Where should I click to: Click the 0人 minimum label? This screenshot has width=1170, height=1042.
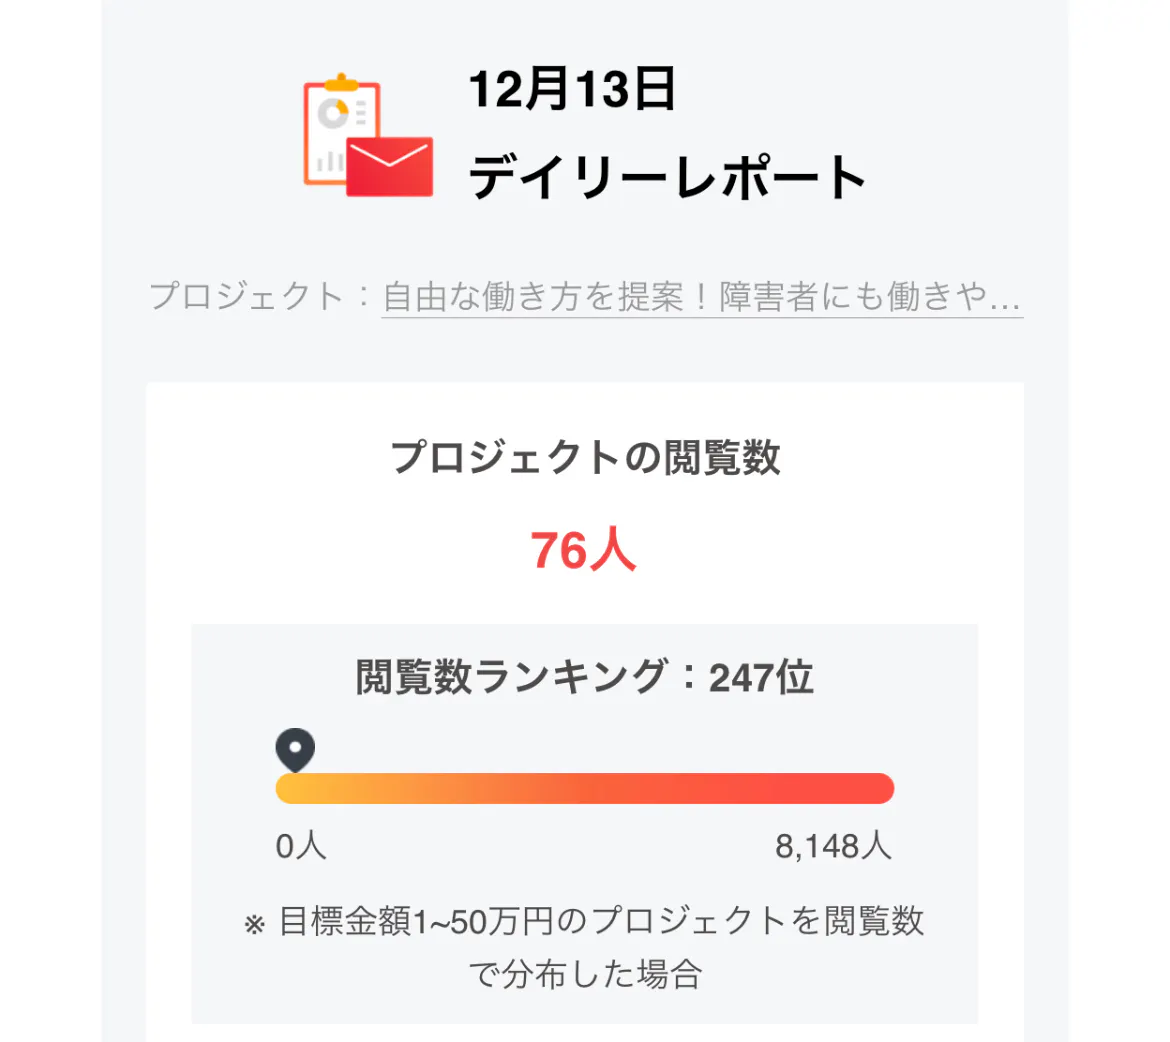point(301,847)
